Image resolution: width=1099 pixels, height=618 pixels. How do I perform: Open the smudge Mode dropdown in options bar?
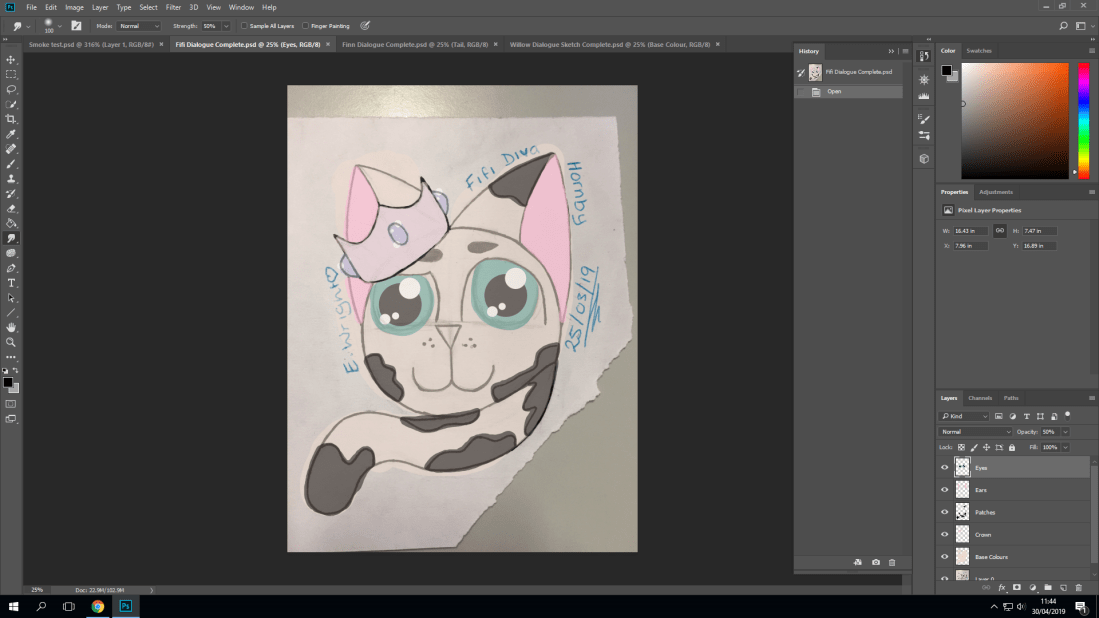(138, 26)
